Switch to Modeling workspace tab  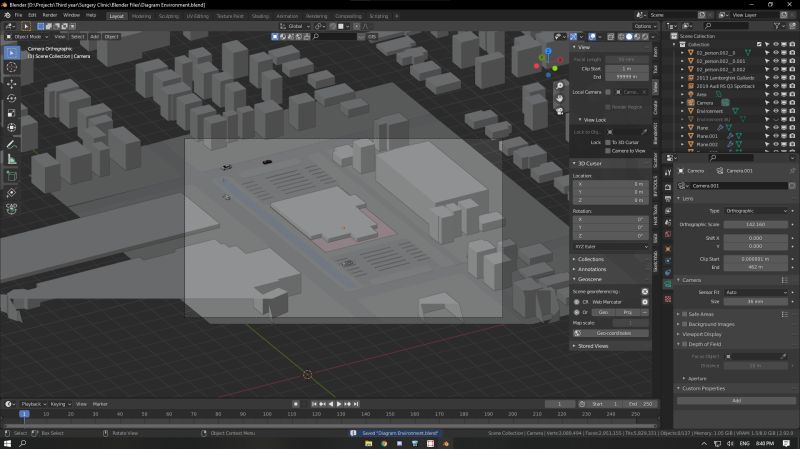coord(141,16)
